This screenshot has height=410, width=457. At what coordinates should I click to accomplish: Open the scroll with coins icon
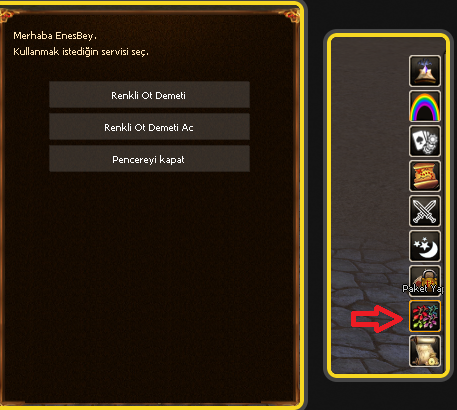425,351
